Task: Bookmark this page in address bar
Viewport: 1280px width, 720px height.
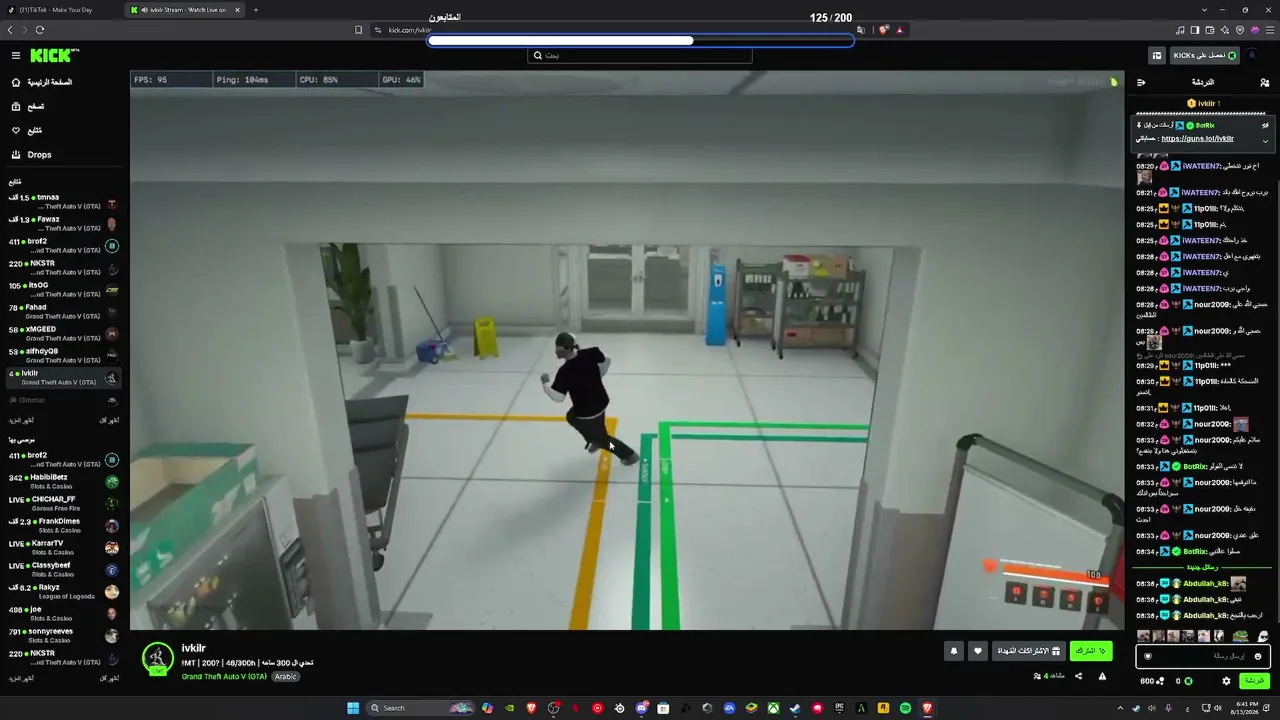Action: (359, 30)
